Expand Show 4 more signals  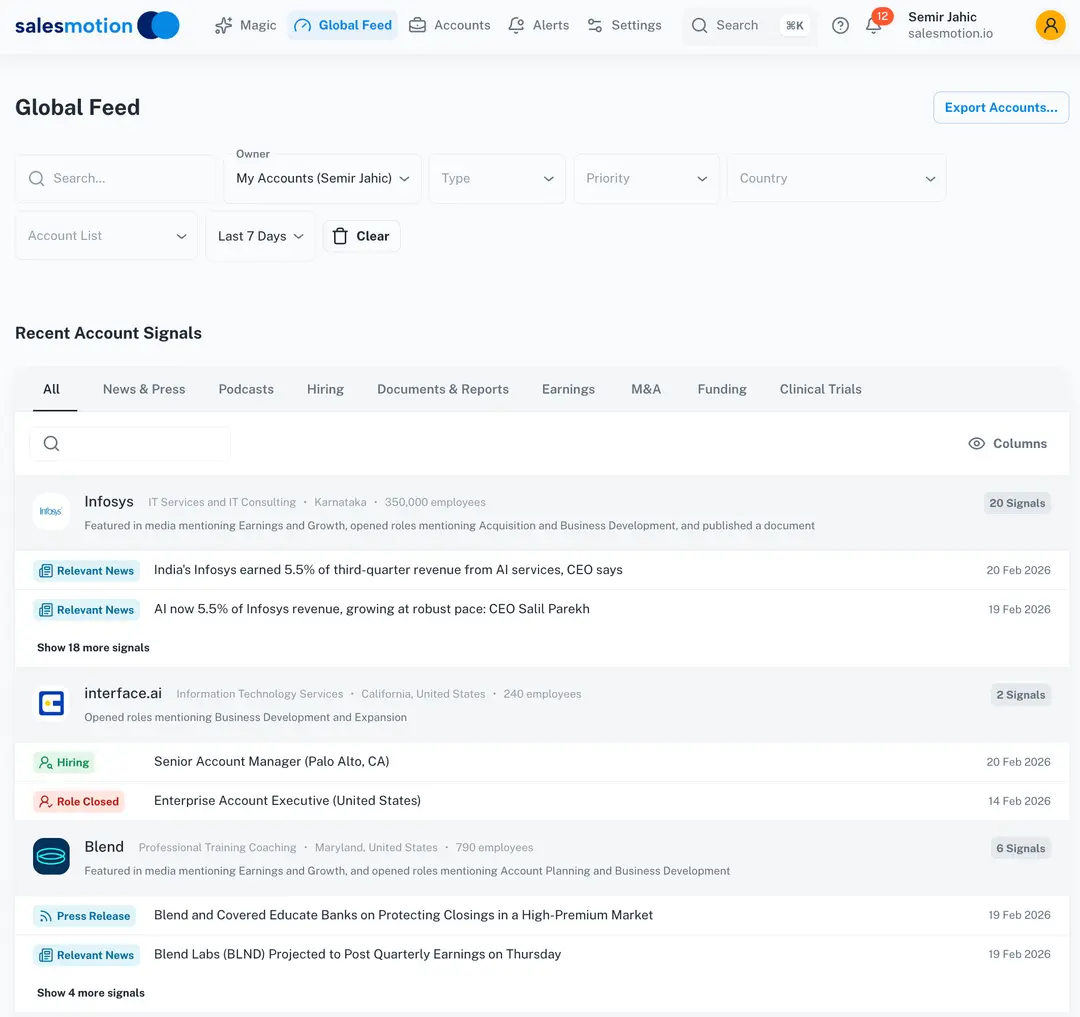(91, 993)
